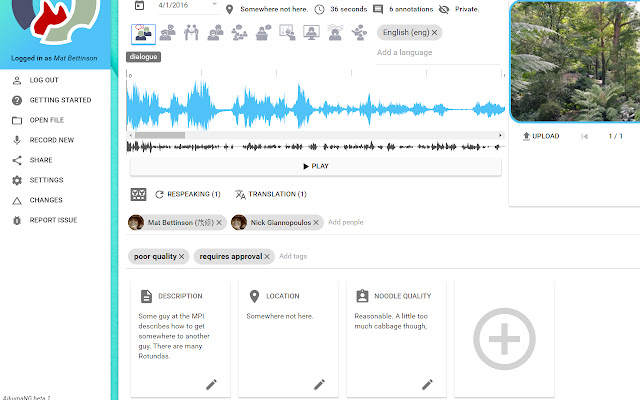The image size is (640, 400).
Task: Go to first image with skip-back icon
Action: [x=584, y=136]
